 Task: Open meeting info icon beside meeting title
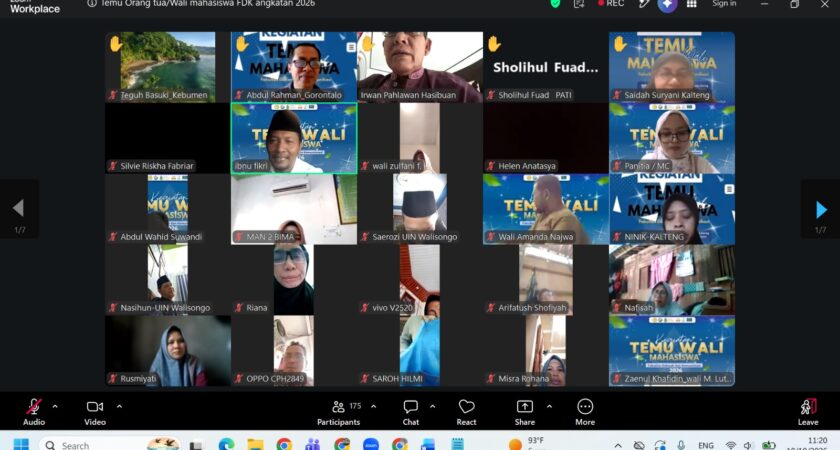pos(92,3)
